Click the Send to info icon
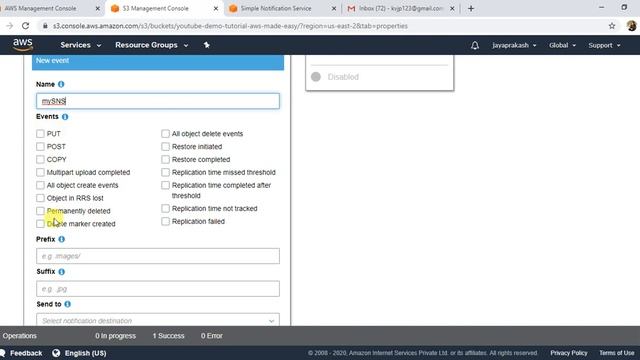This screenshot has height=360, width=640. click(68, 304)
